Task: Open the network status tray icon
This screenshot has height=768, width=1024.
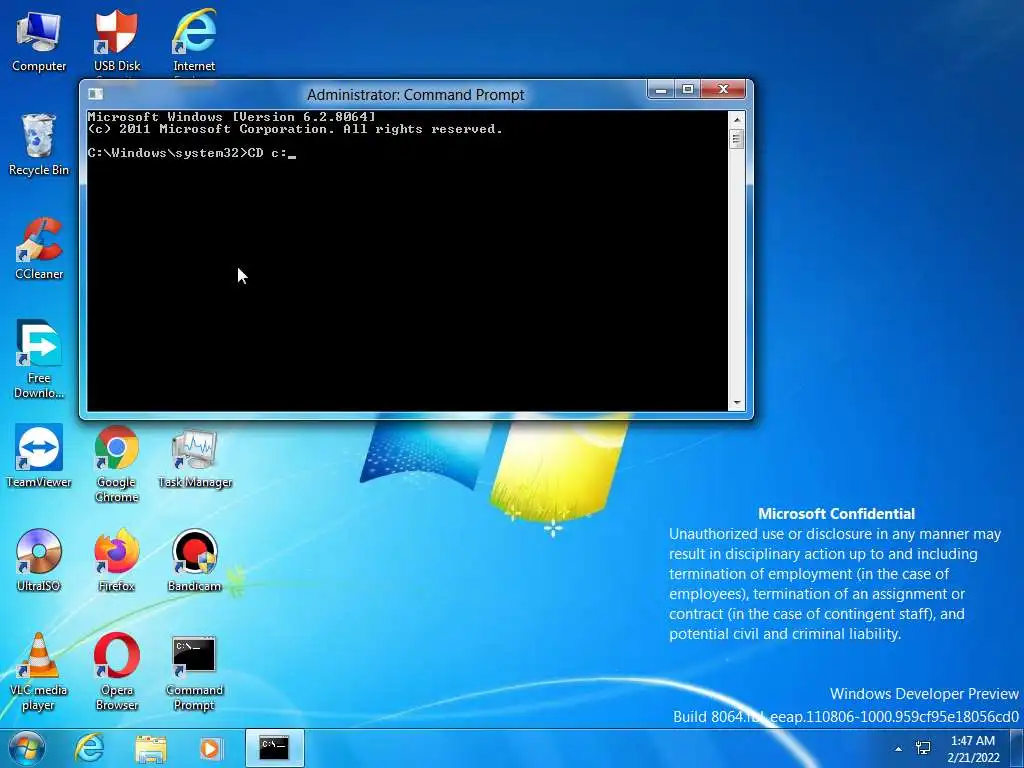Action: 923,748
